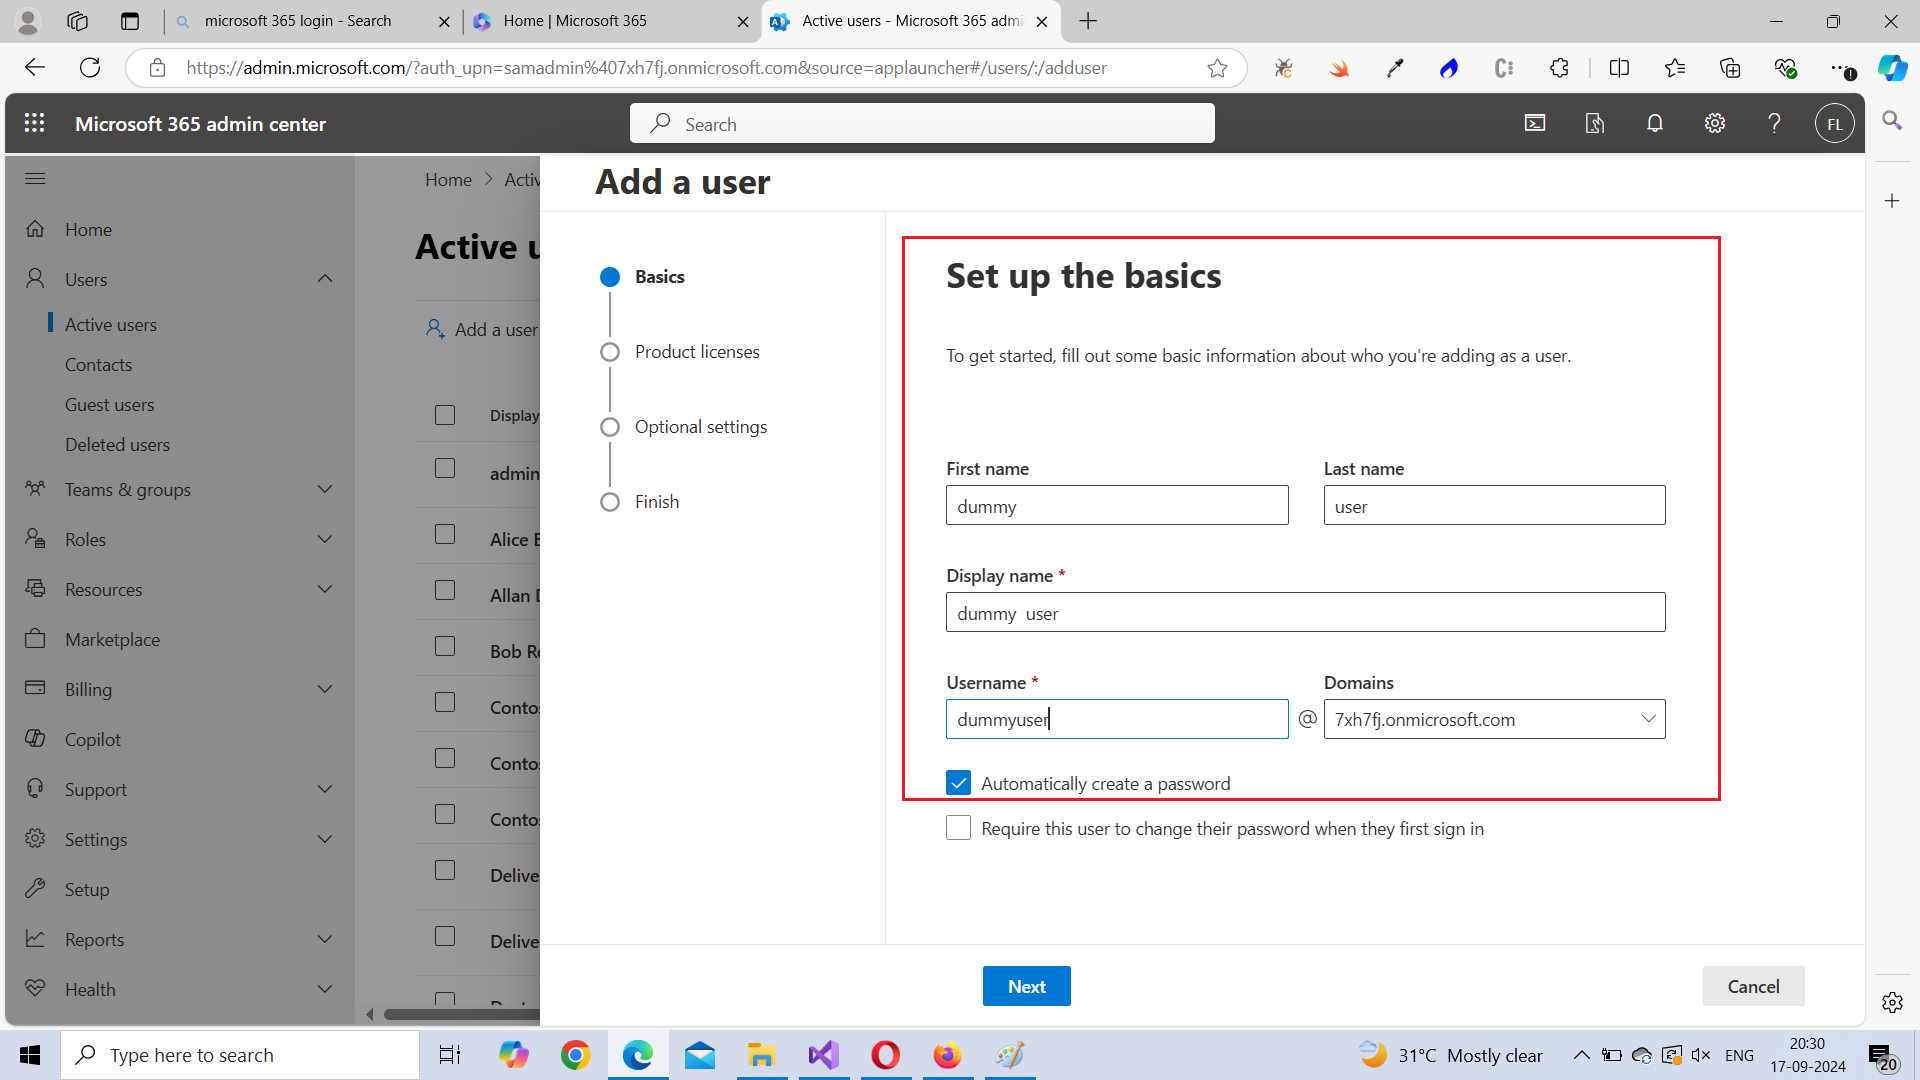Refresh the browser page

click(90, 68)
